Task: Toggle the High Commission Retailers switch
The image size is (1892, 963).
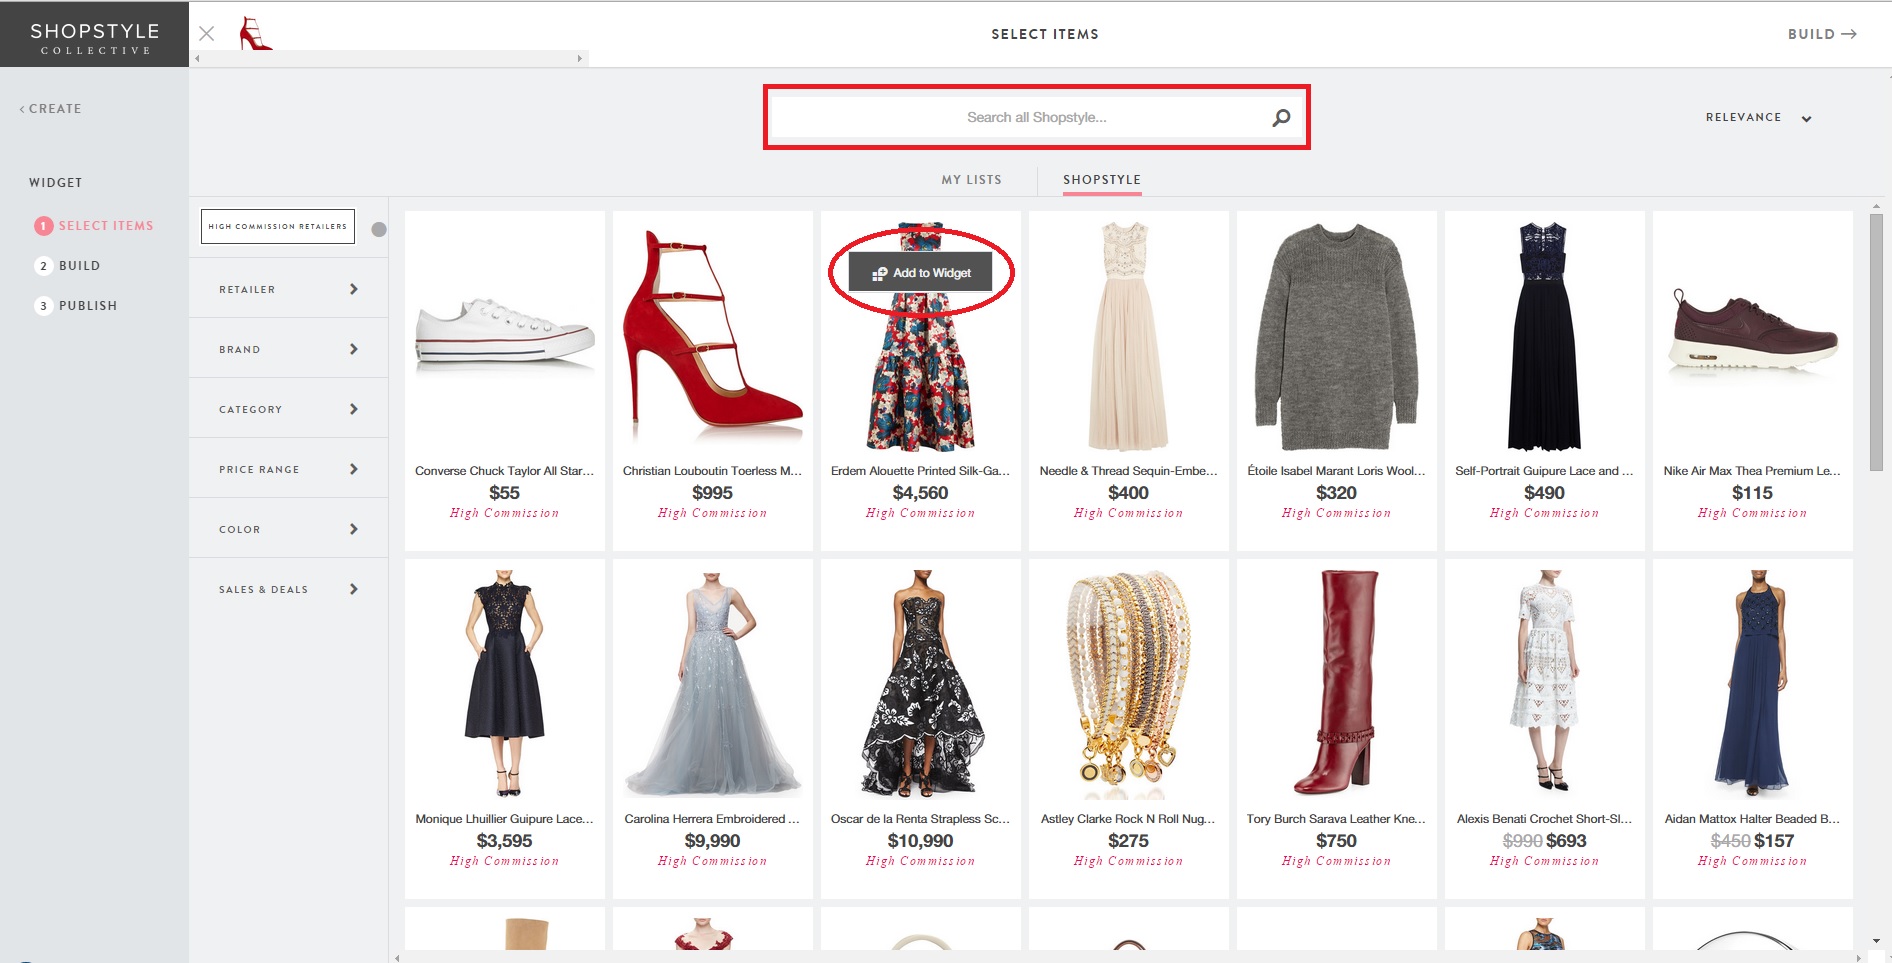Action: click(x=378, y=229)
